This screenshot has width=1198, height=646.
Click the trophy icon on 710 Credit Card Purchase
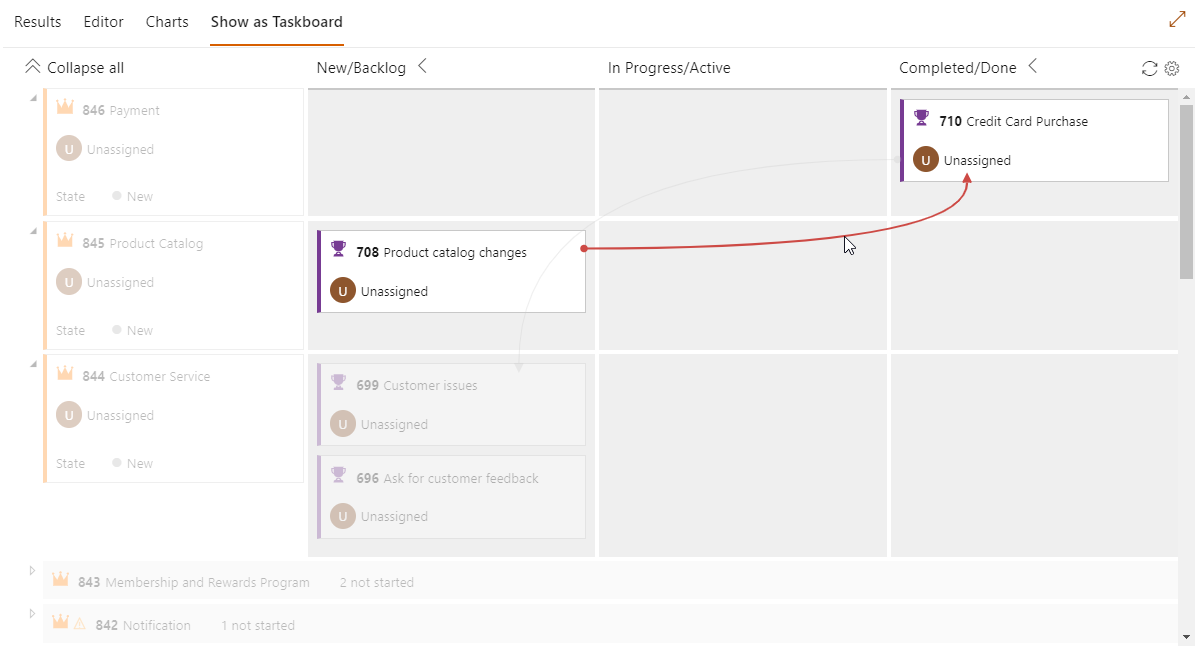(x=920, y=120)
